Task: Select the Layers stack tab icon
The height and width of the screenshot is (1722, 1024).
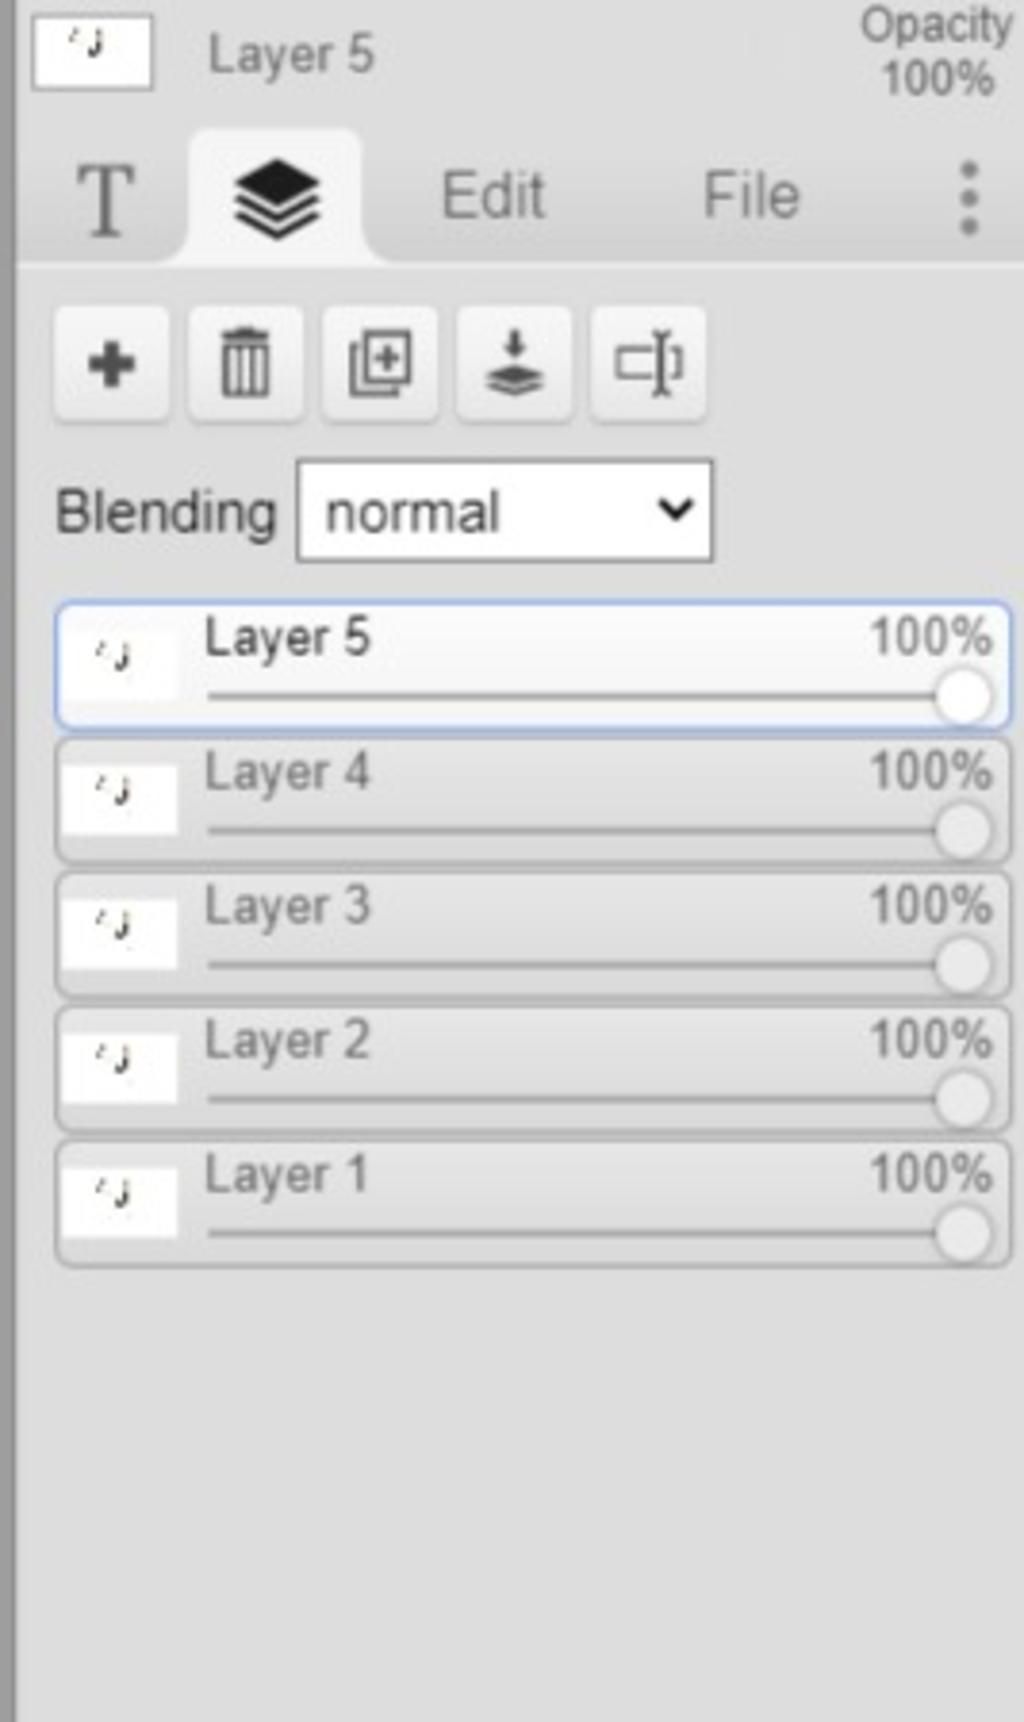Action: tap(277, 198)
